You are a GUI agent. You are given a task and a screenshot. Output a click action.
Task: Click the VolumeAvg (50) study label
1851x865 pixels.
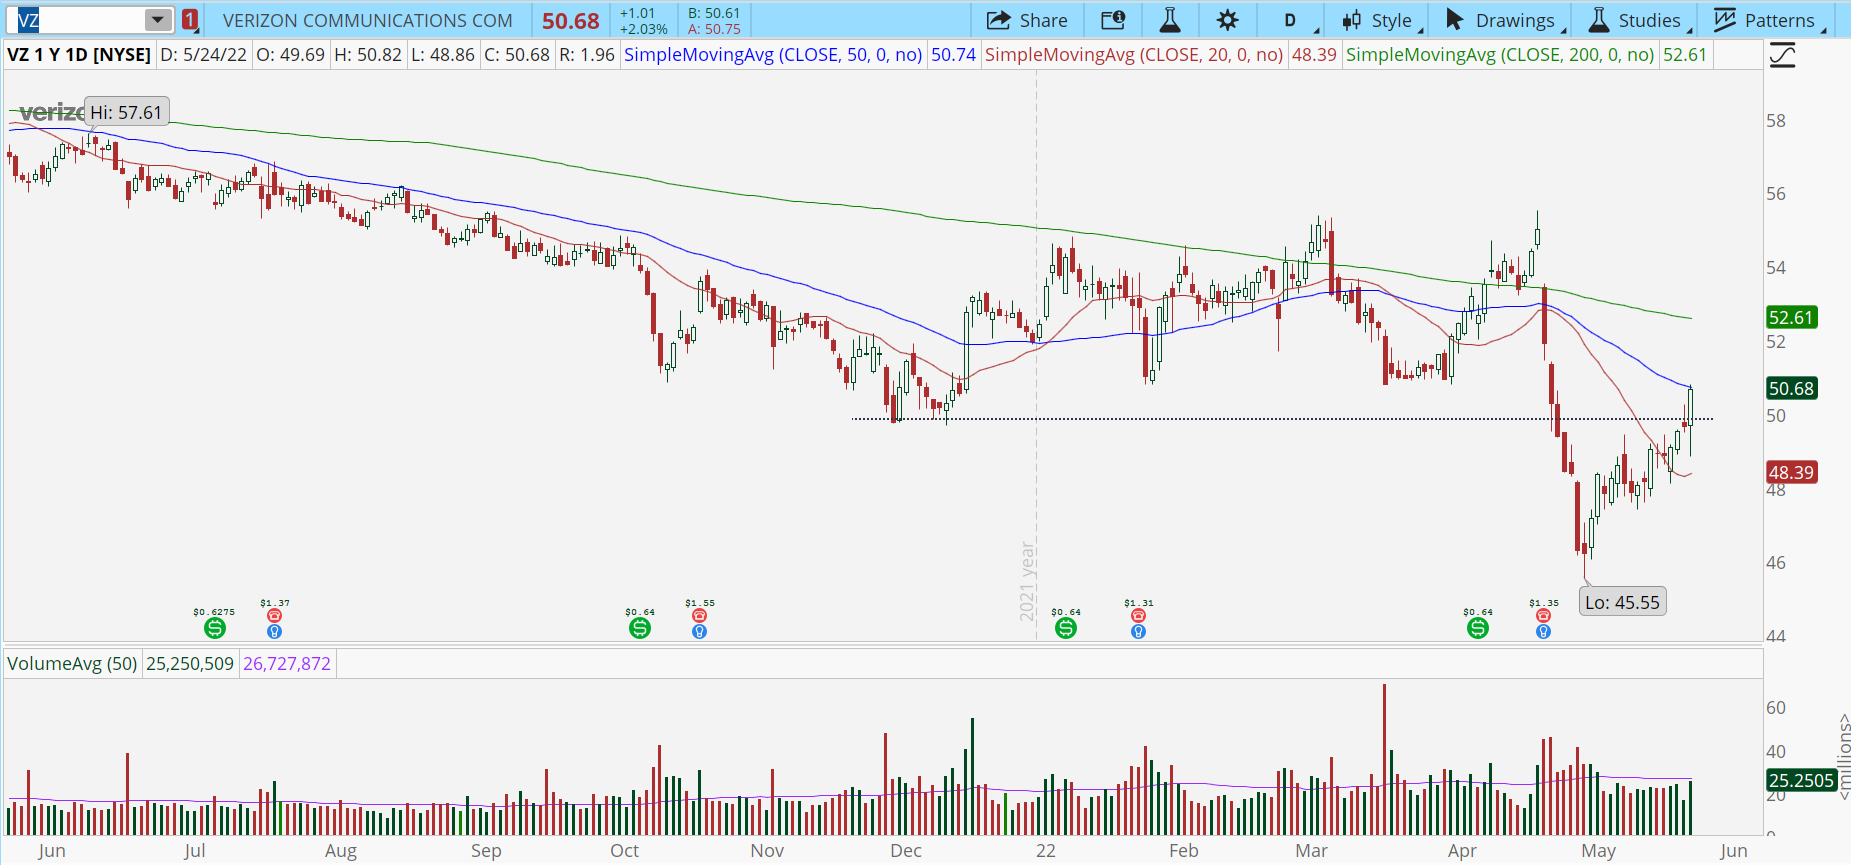click(72, 664)
